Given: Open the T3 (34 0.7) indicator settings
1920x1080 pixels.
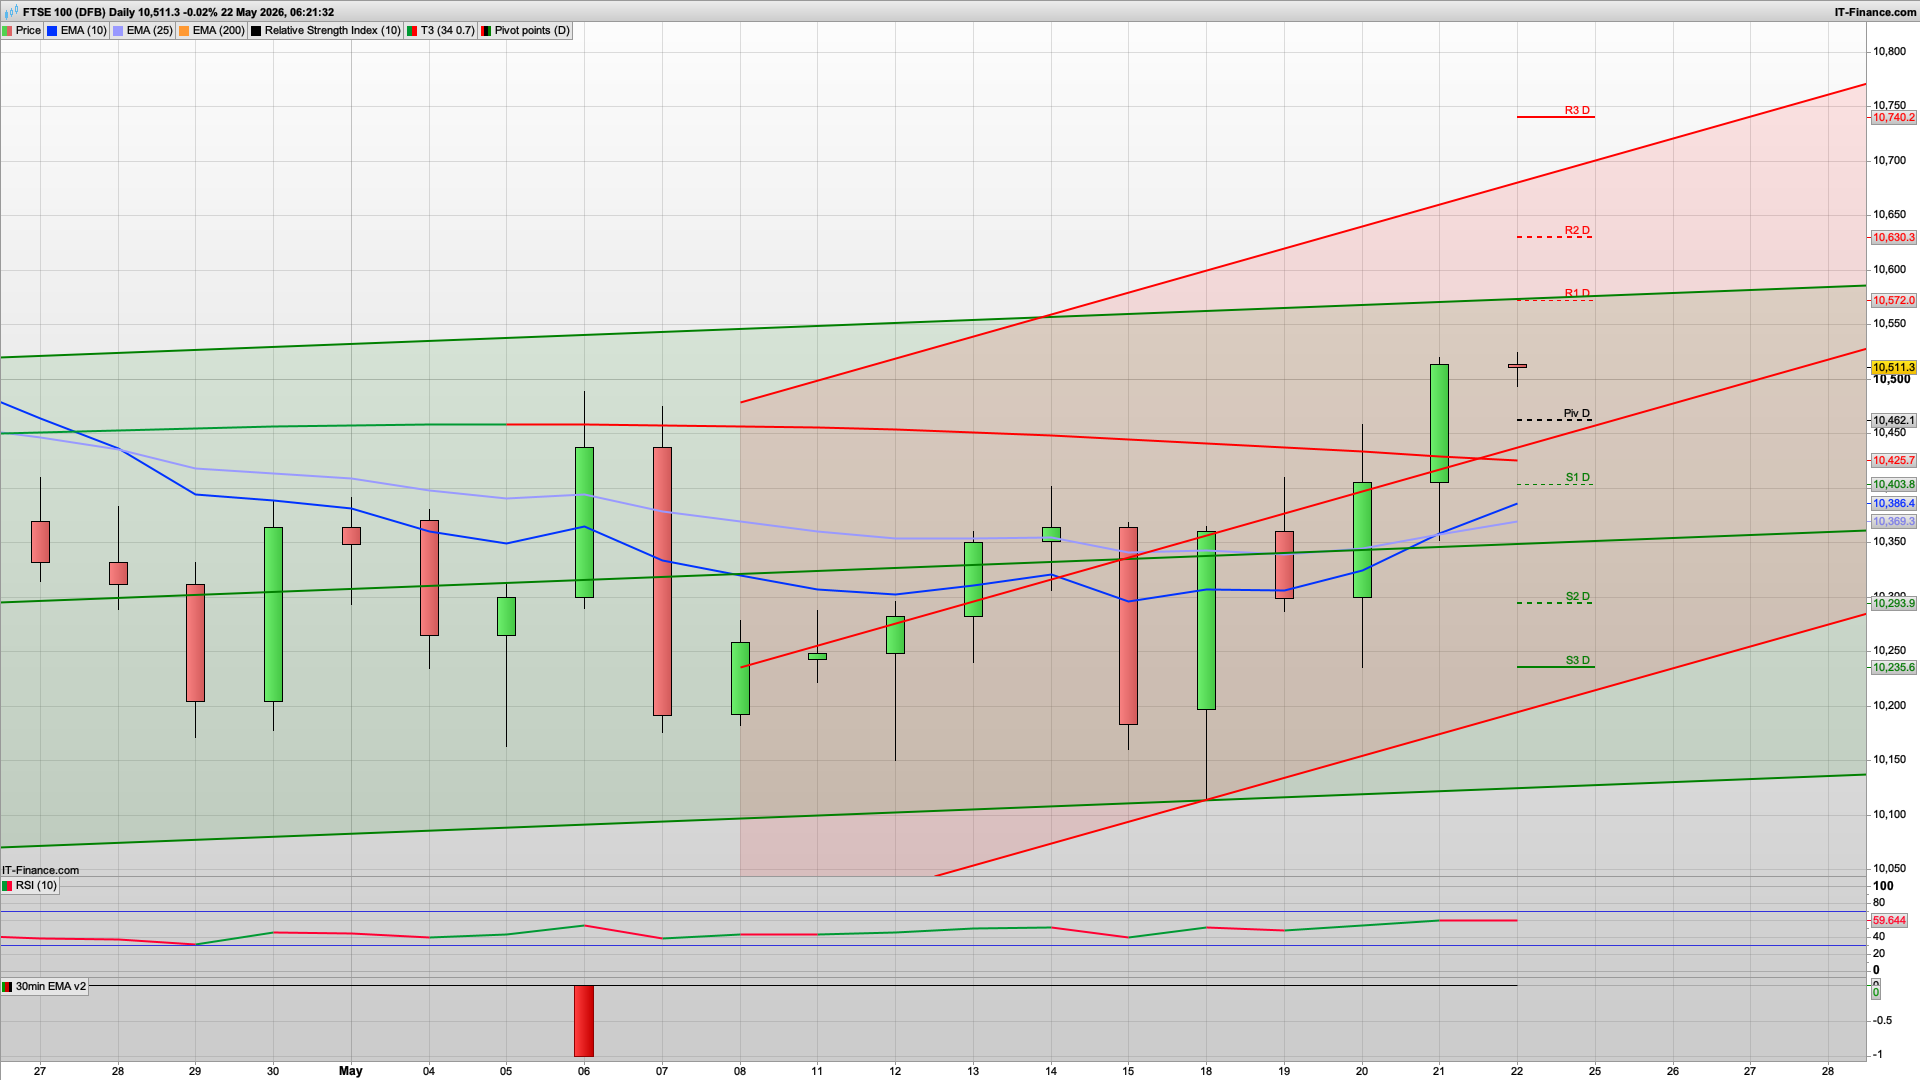Looking at the screenshot, I should pos(440,30).
